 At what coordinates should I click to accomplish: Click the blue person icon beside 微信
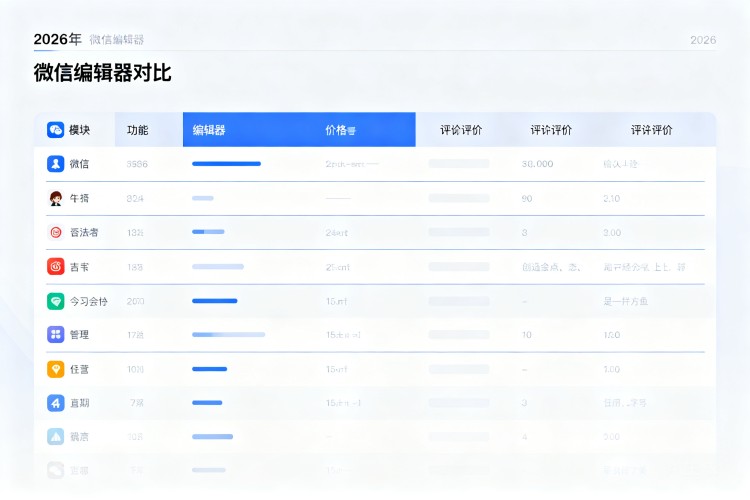tap(55, 164)
